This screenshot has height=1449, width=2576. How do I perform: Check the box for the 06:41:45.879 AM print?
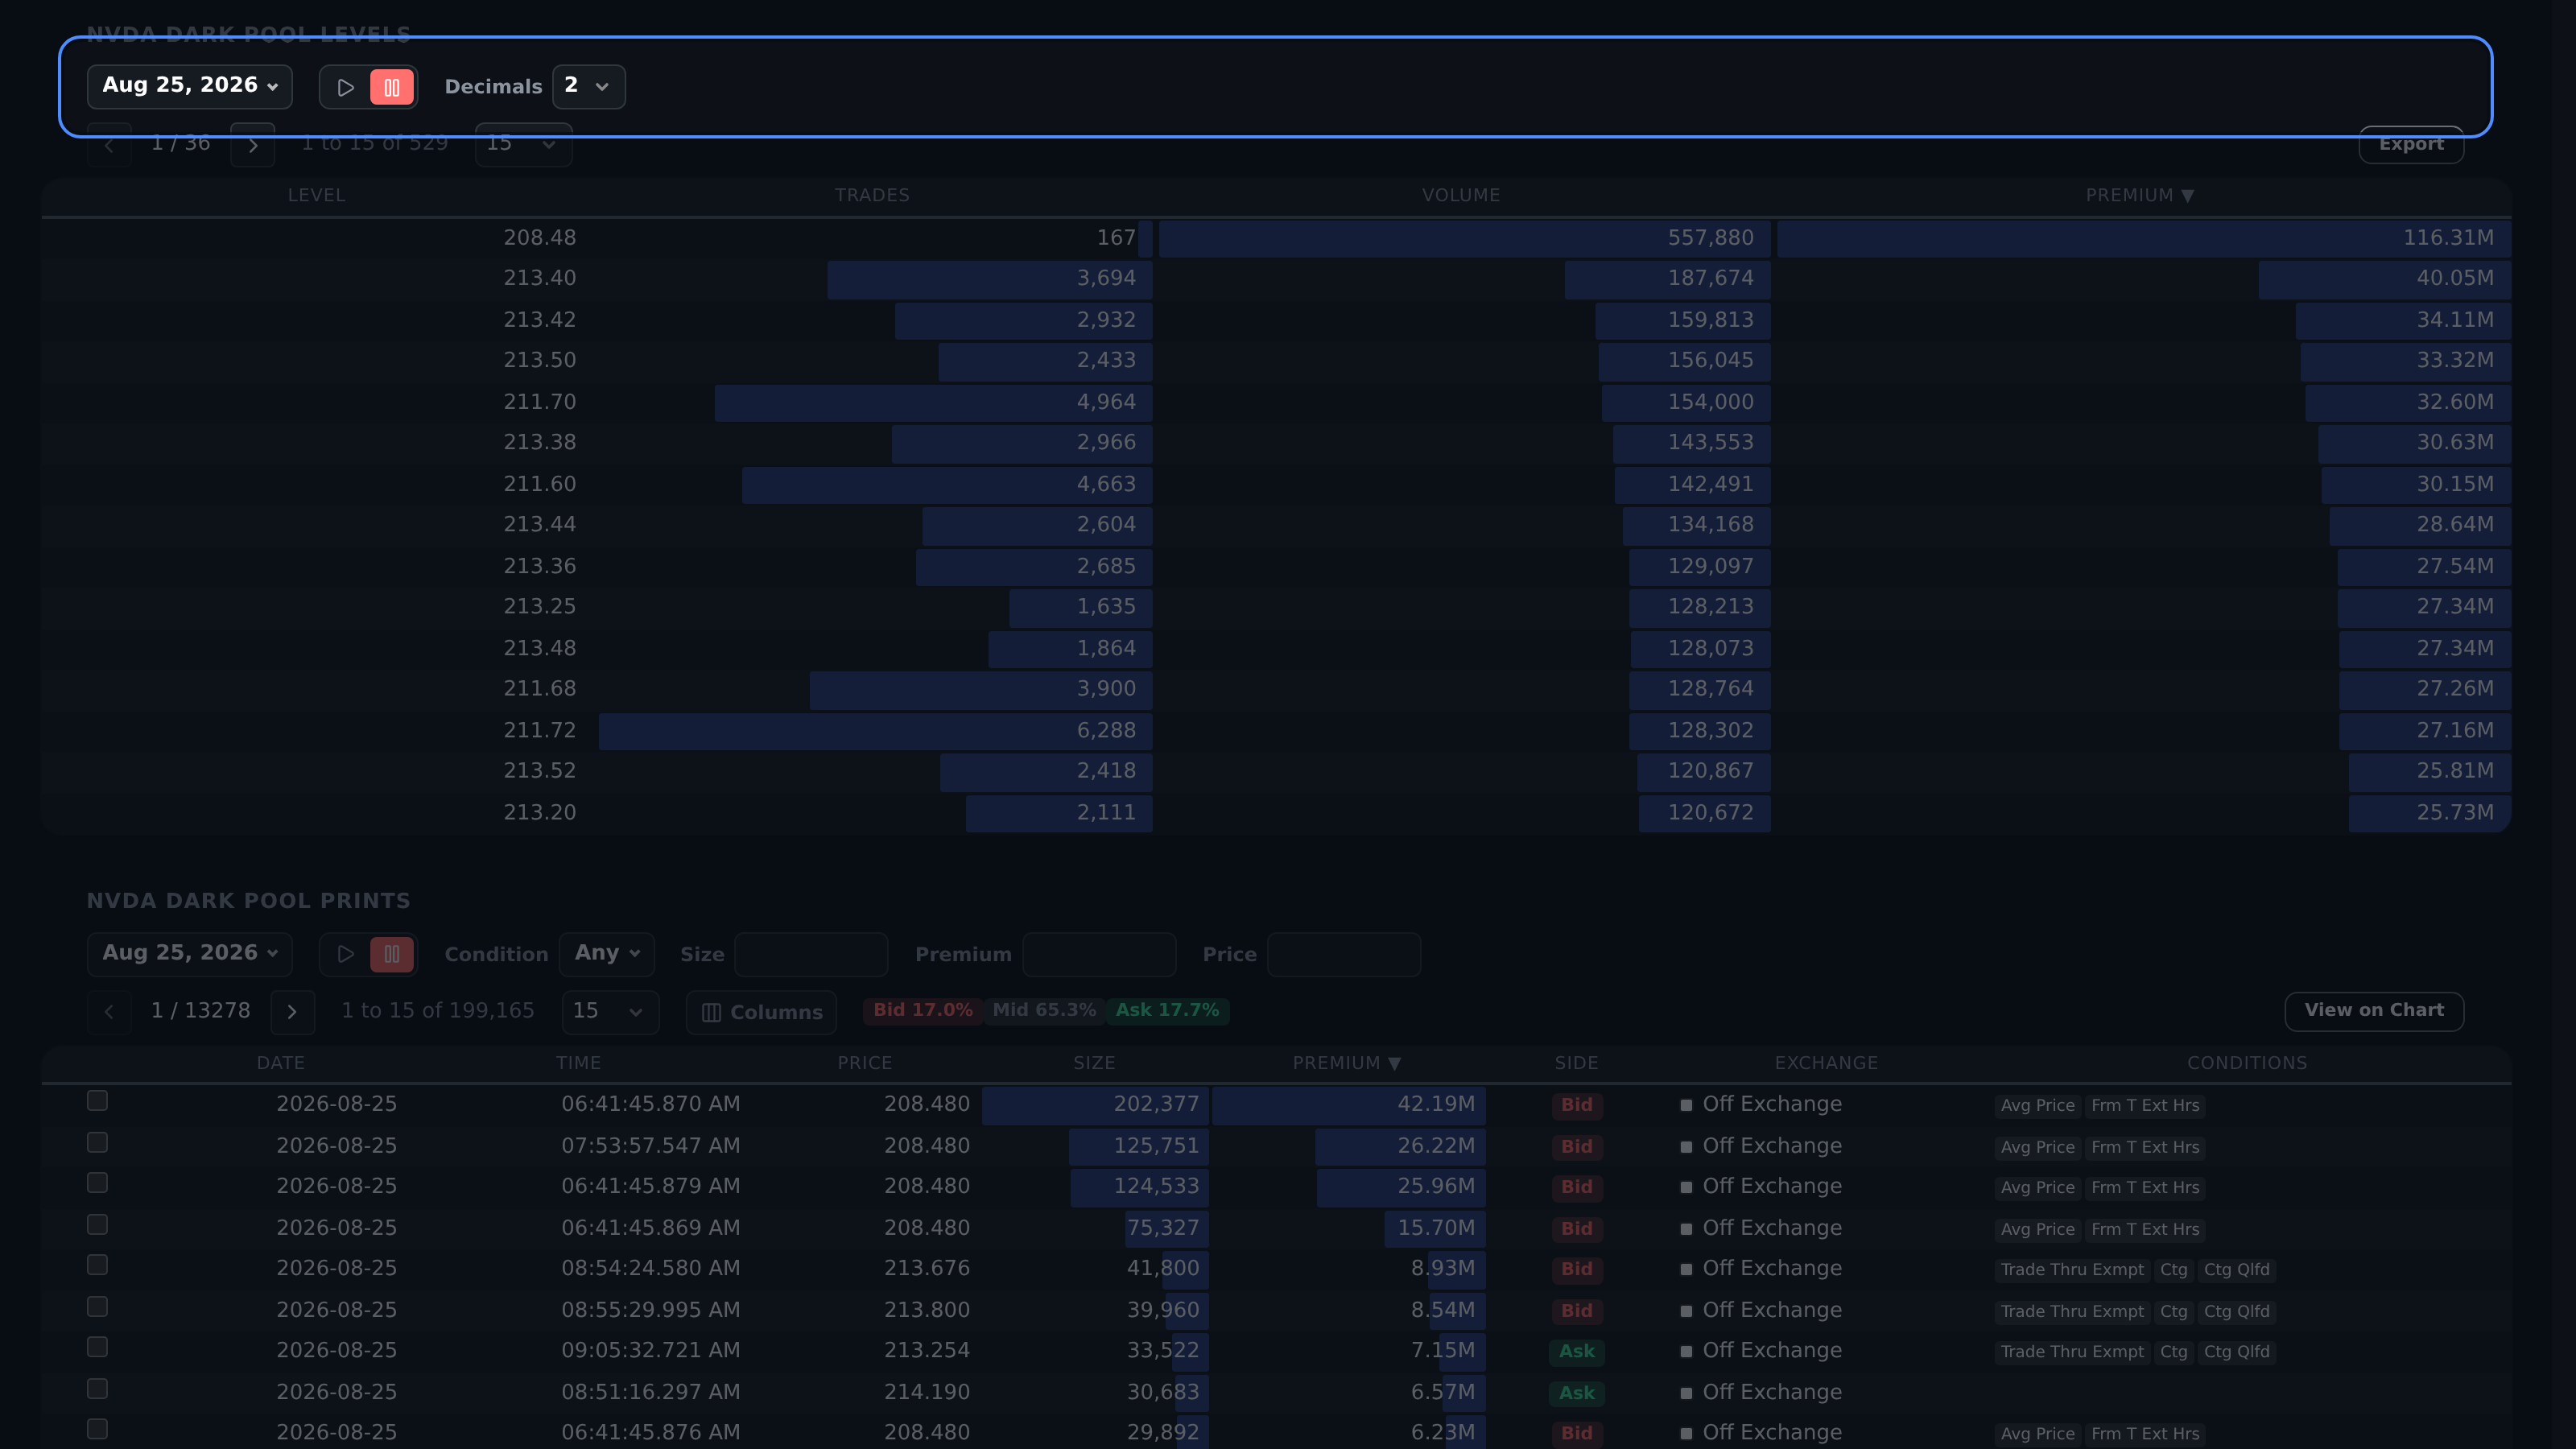97,1183
